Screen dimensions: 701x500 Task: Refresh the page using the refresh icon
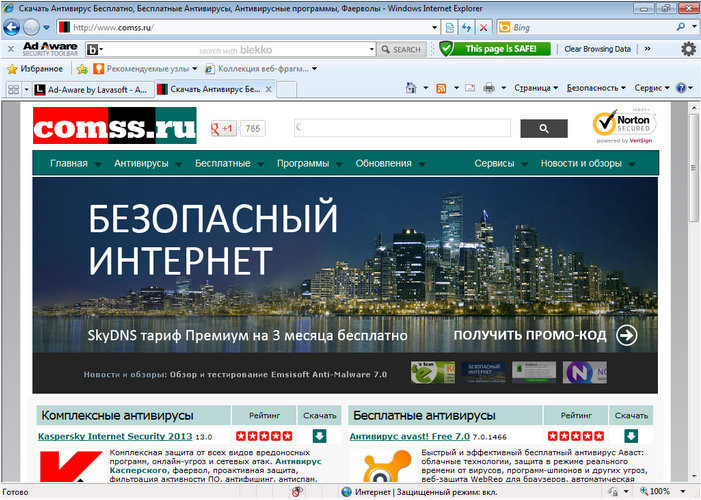tap(467, 28)
